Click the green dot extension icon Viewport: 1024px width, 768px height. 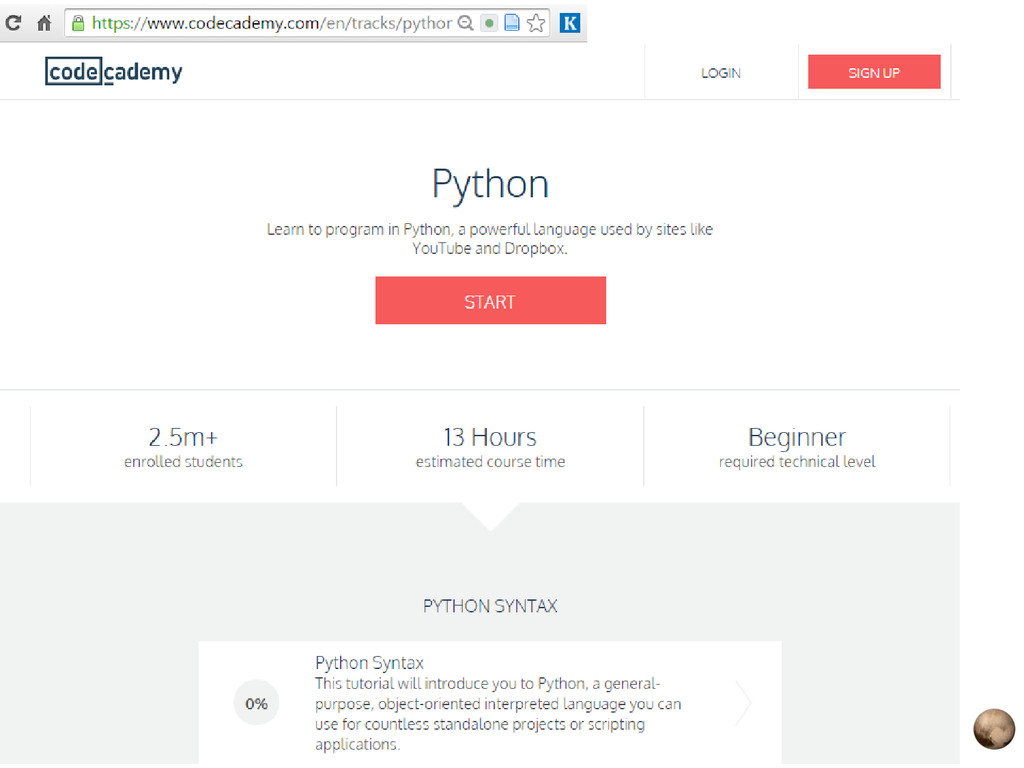pos(488,24)
